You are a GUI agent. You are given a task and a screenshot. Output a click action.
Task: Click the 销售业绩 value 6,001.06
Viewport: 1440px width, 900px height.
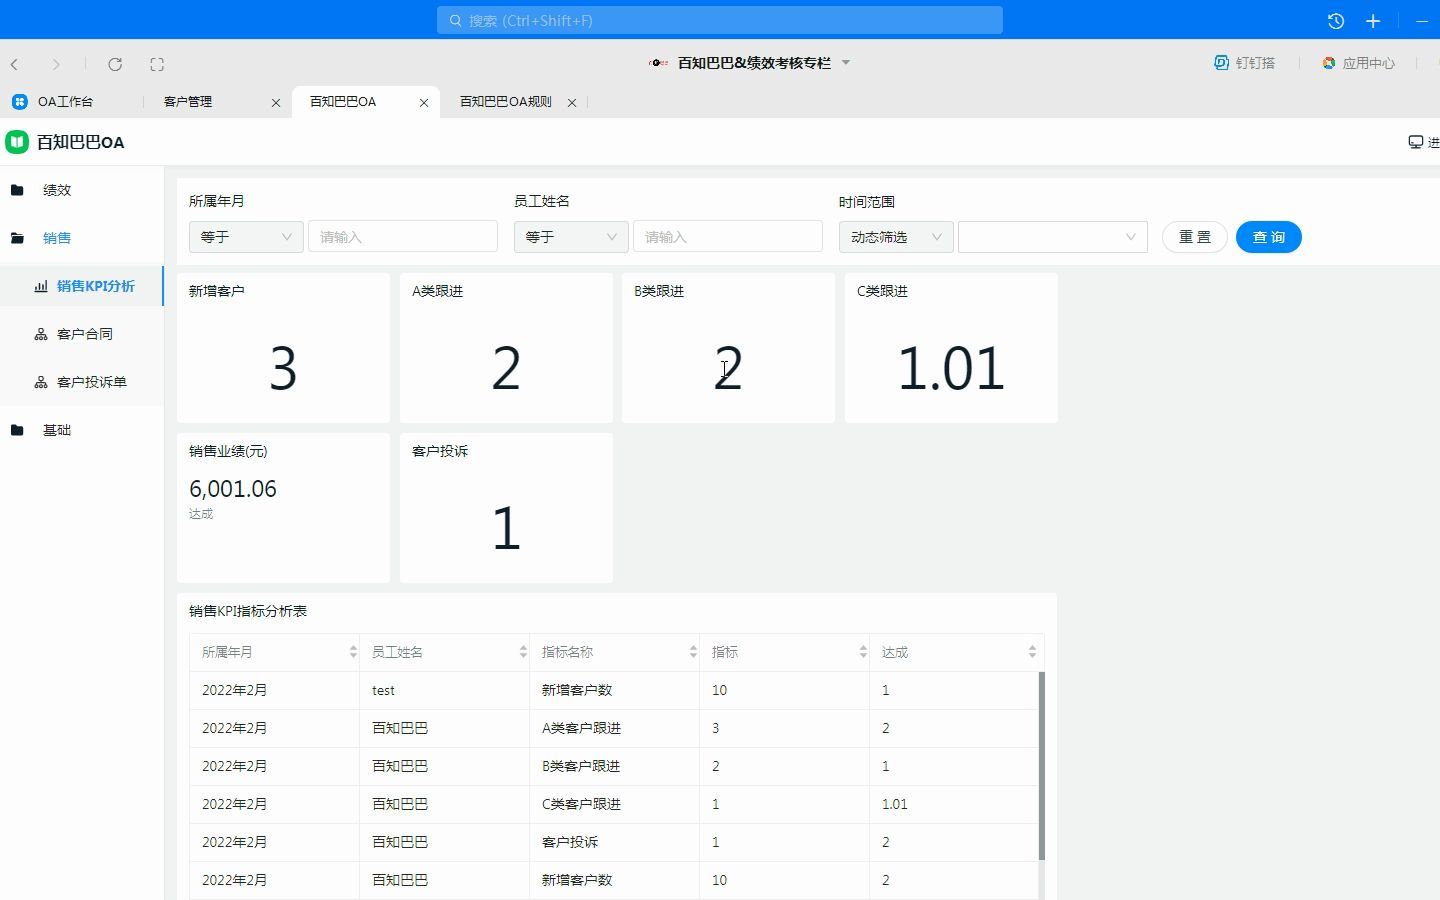(x=233, y=489)
